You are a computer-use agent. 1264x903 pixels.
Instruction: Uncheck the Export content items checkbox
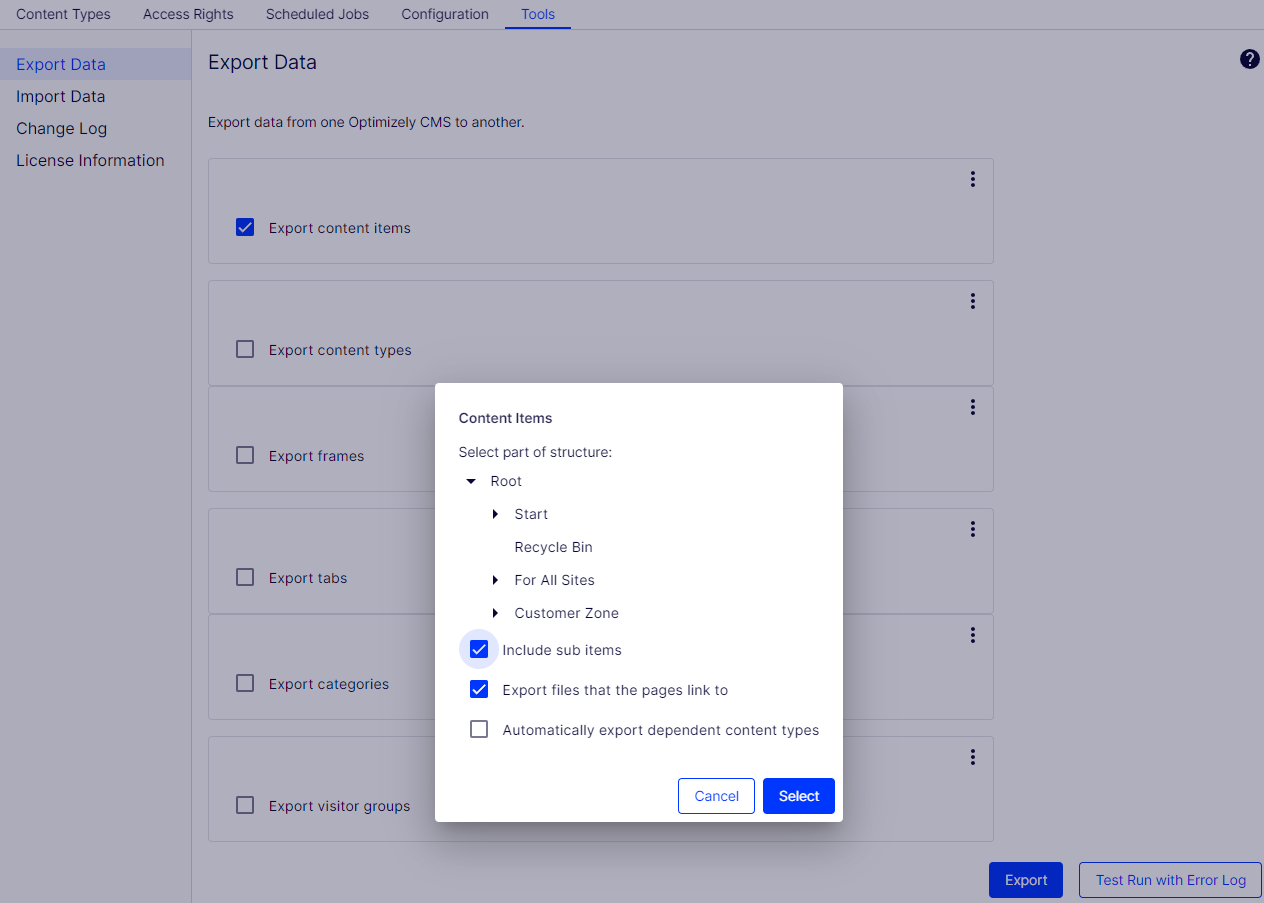[x=245, y=227]
